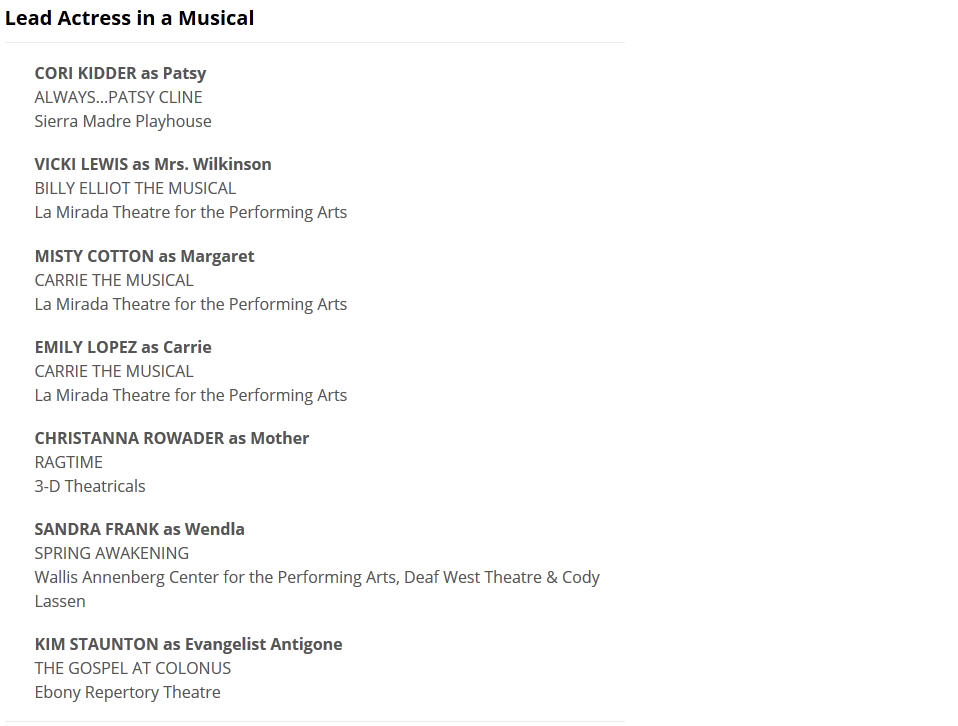This screenshot has width=958, height=726.
Task: Click the venue 'Ebony Repertory Theatre'
Action: pyautogui.click(x=127, y=692)
